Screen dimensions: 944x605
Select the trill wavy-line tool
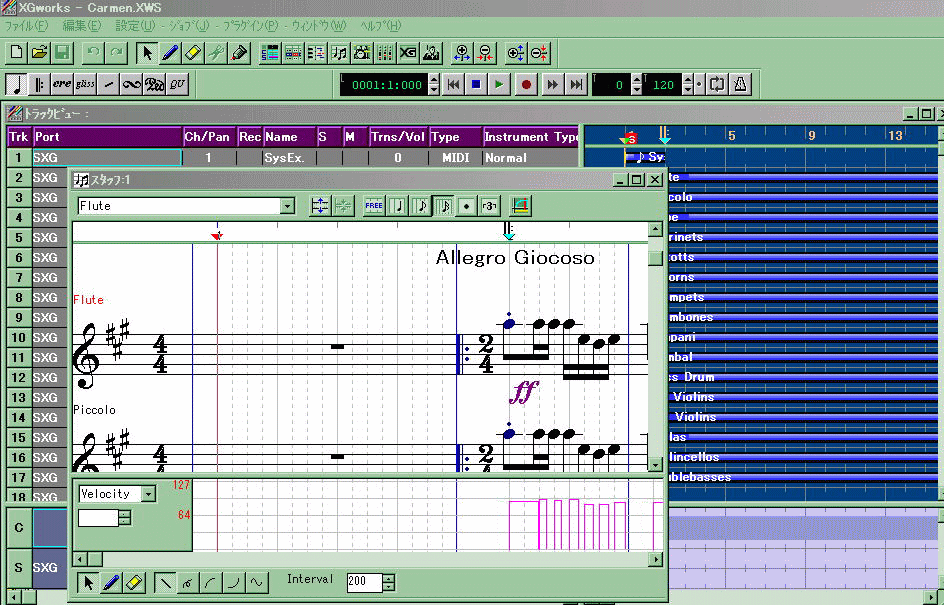(131, 84)
